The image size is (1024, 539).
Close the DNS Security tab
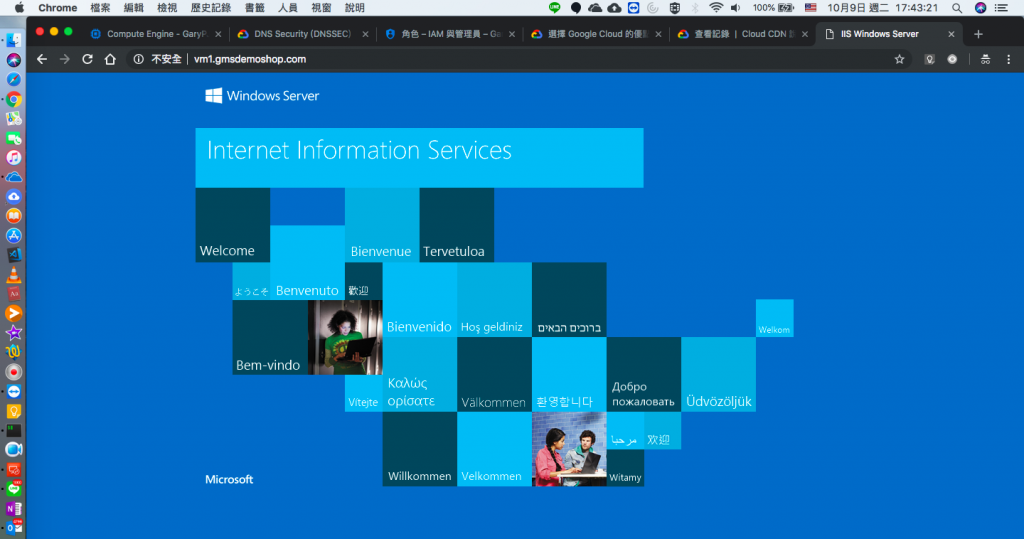click(365, 34)
